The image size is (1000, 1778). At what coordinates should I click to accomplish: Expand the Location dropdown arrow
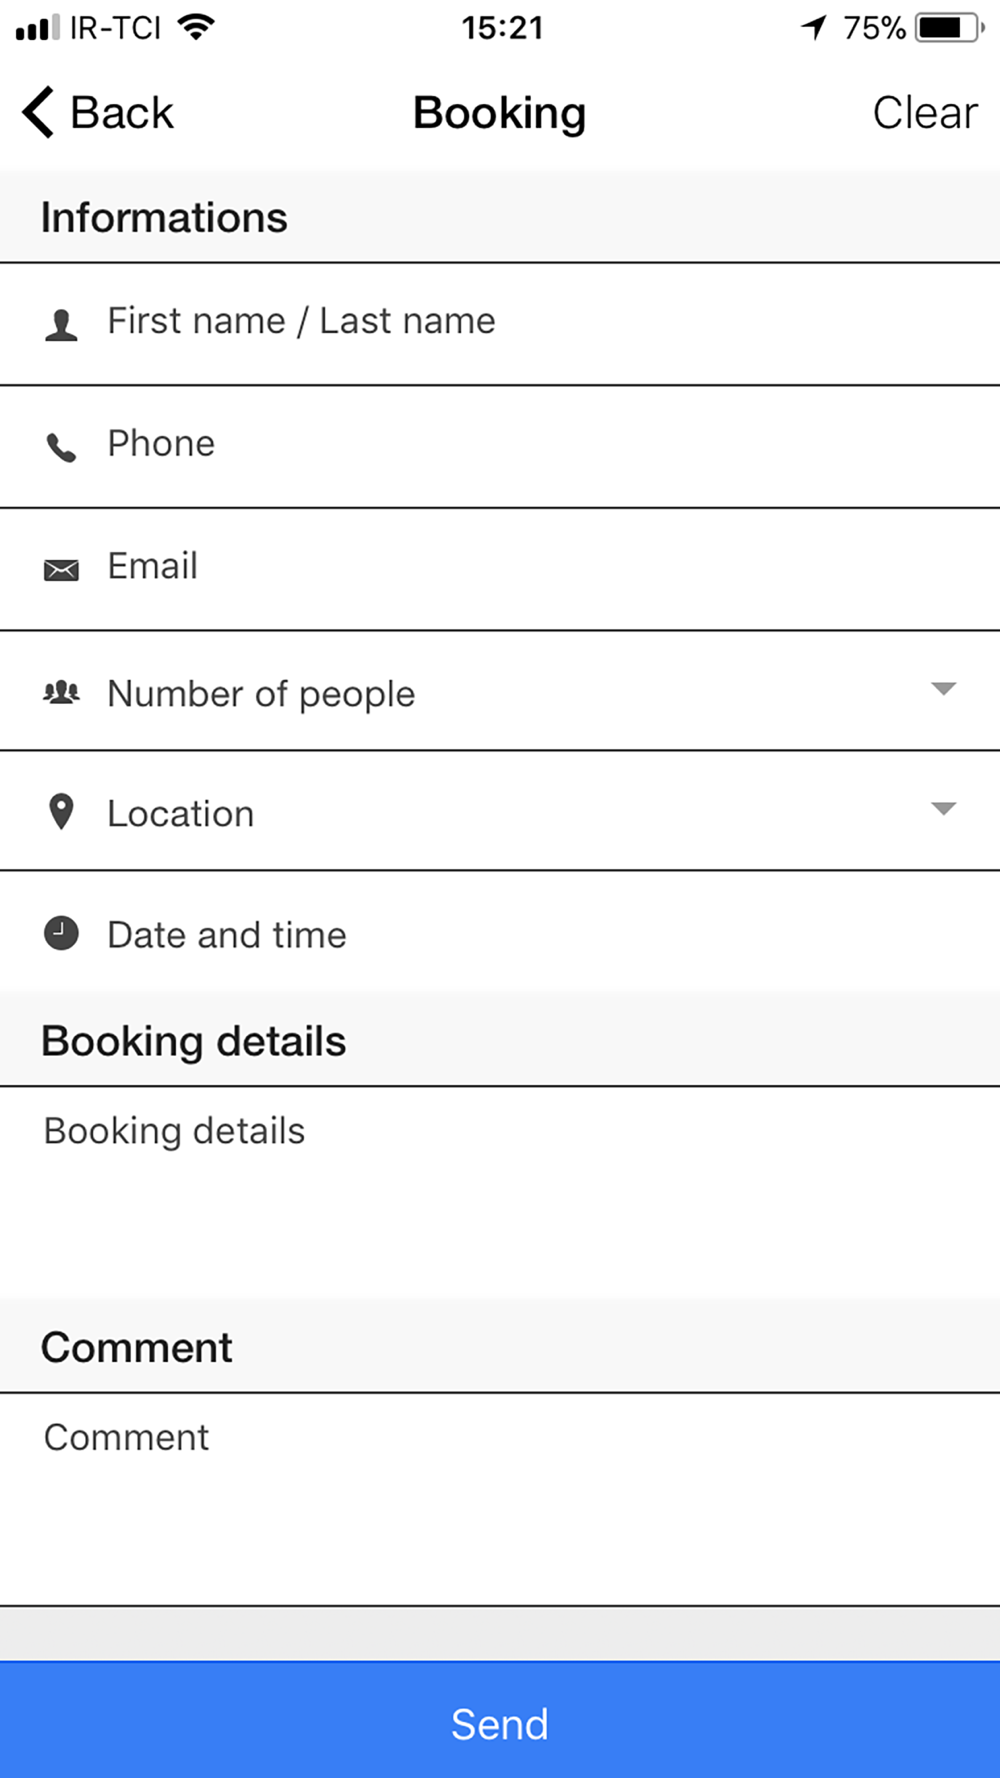point(943,808)
